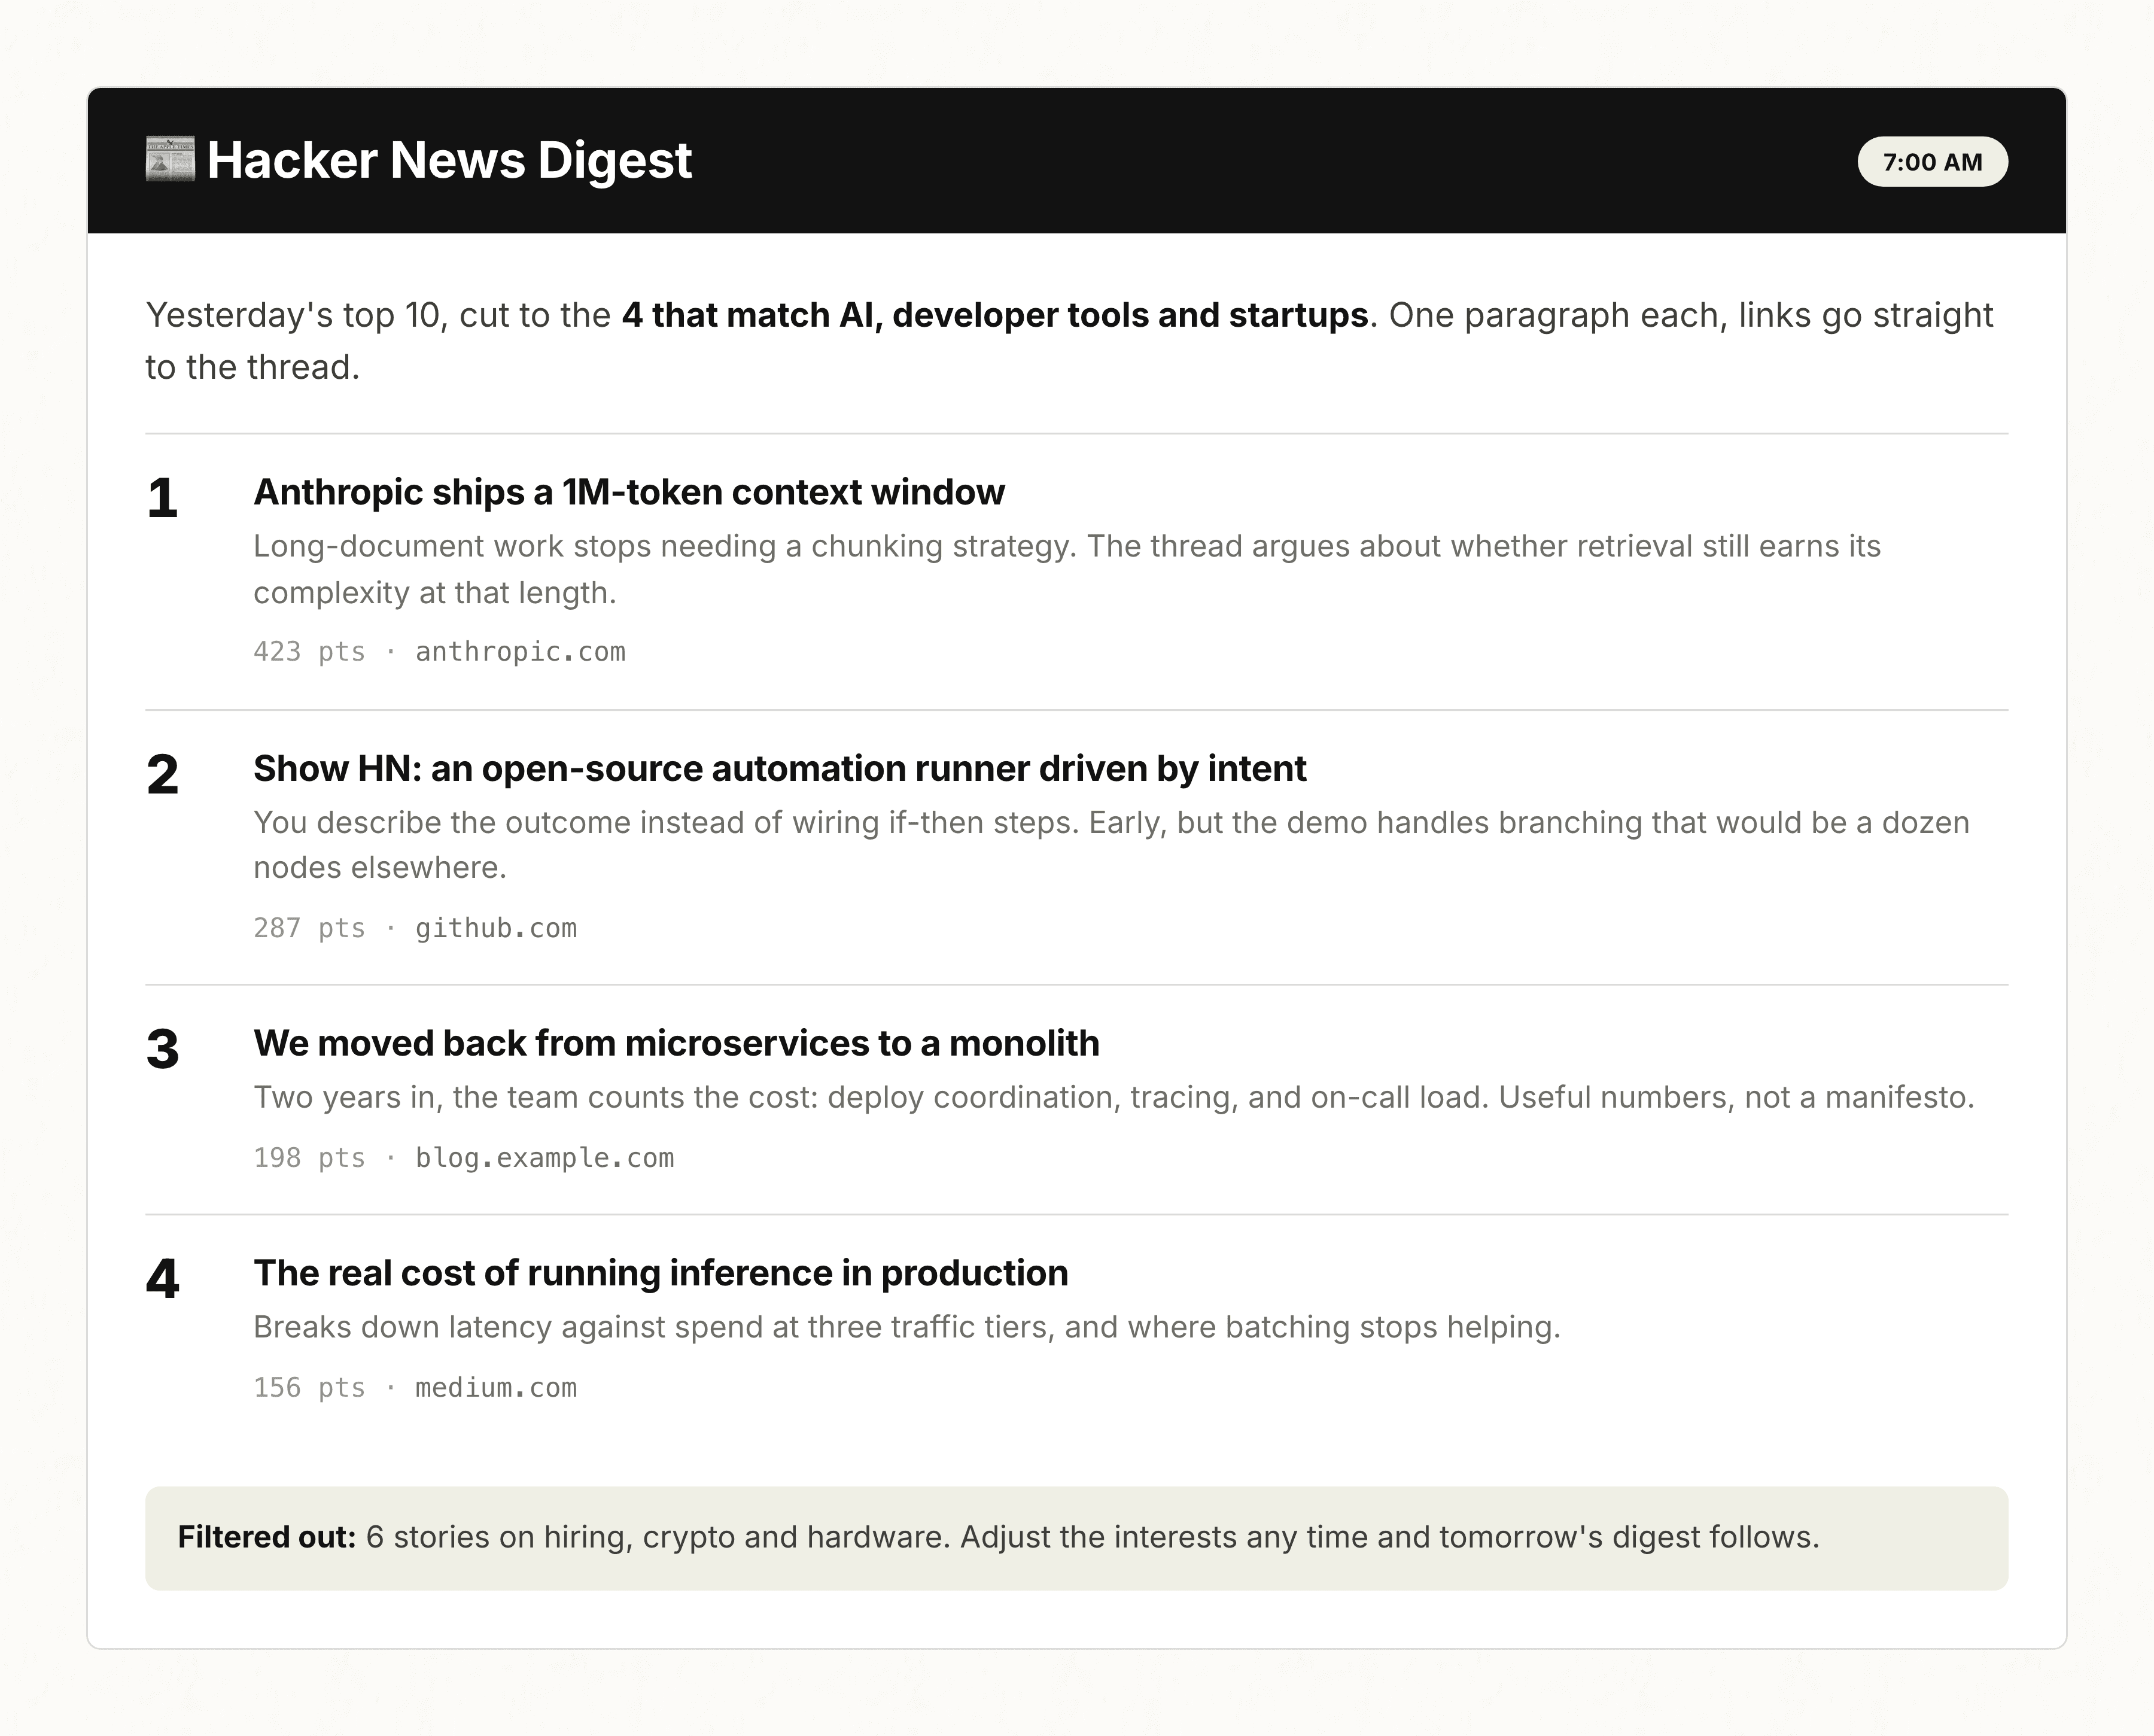Click the 156 pts score
Viewport: 2154px width, 1736px height.
pyautogui.click(x=309, y=1388)
